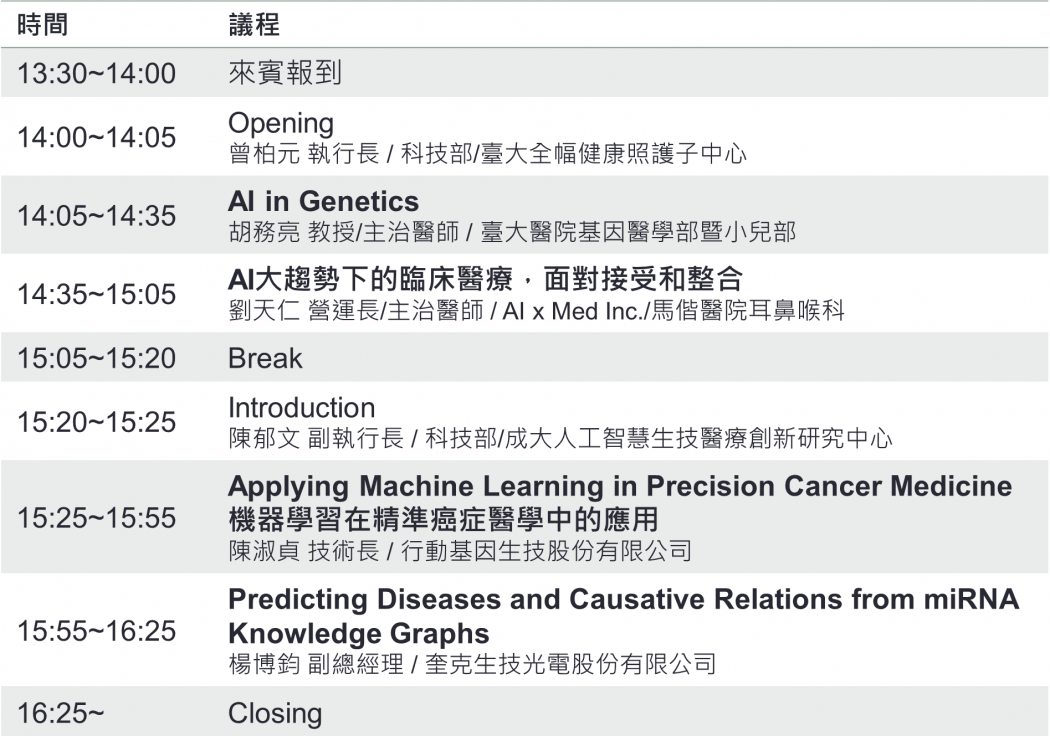Click the 議程 column header
This screenshot has width=1050, height=736.
(254, 25)
